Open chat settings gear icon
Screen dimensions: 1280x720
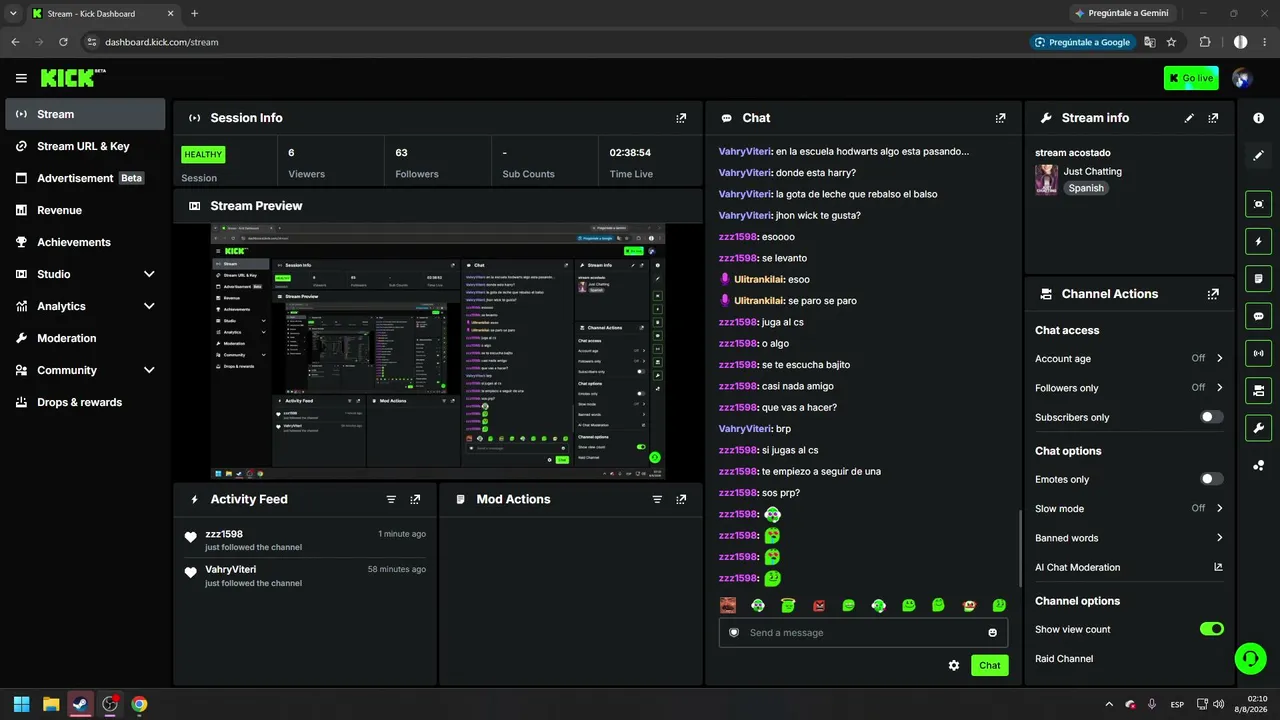[954, 665]
